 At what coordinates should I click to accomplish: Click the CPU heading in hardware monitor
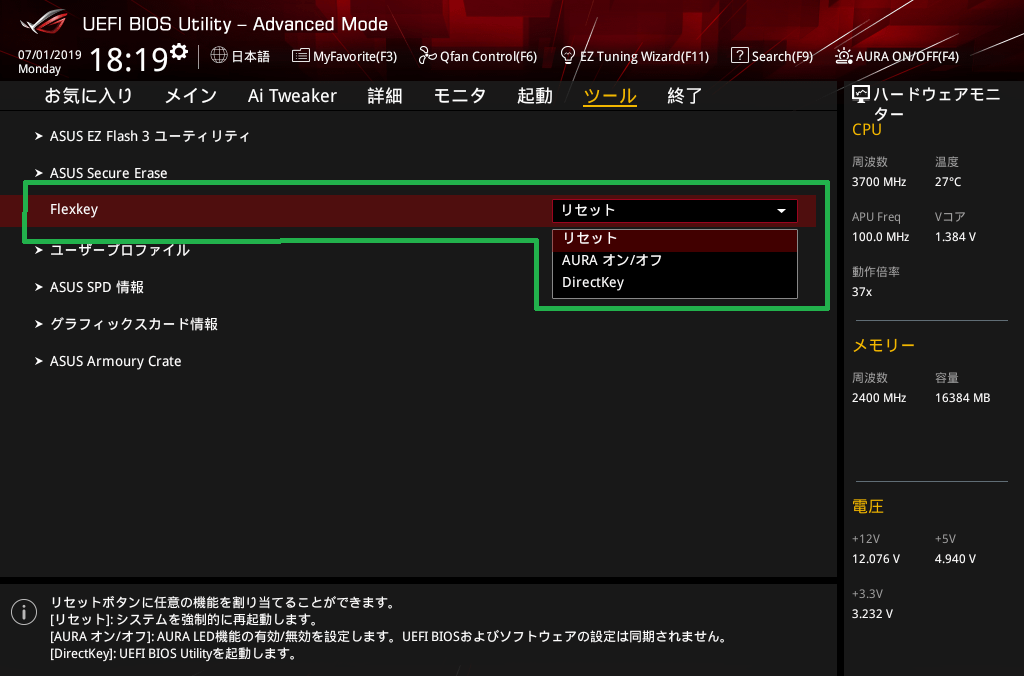pyautogui.click(x=867, y=129)
